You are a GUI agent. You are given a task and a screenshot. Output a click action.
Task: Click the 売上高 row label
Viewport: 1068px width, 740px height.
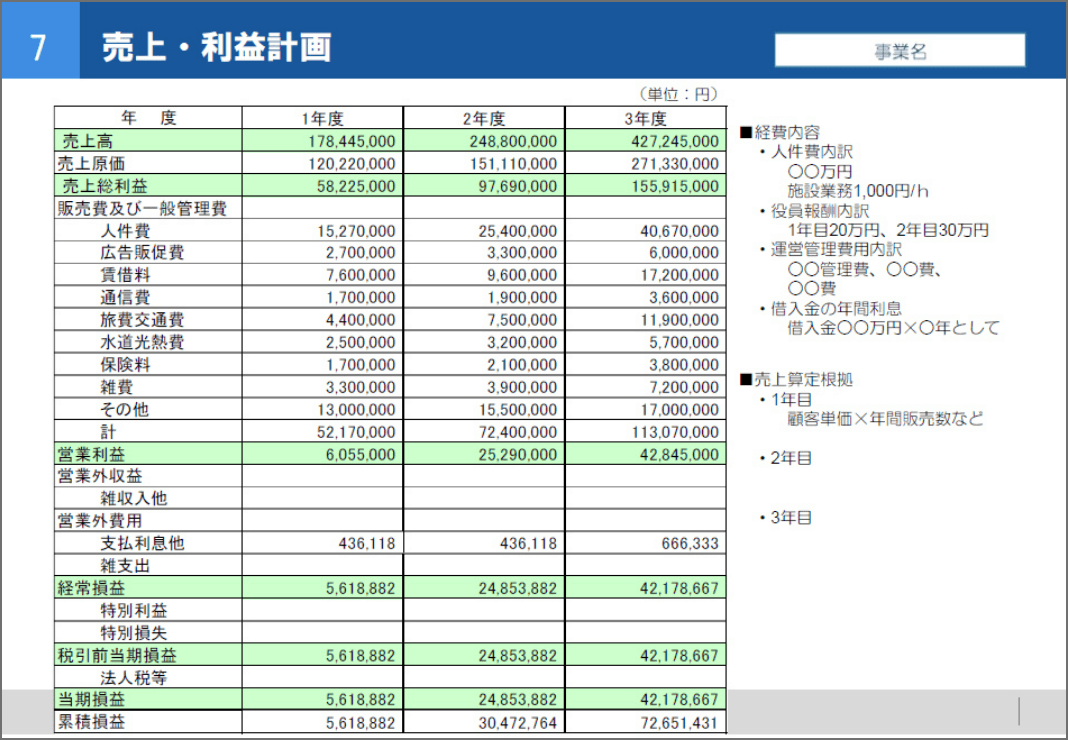(x=87, y=141)
